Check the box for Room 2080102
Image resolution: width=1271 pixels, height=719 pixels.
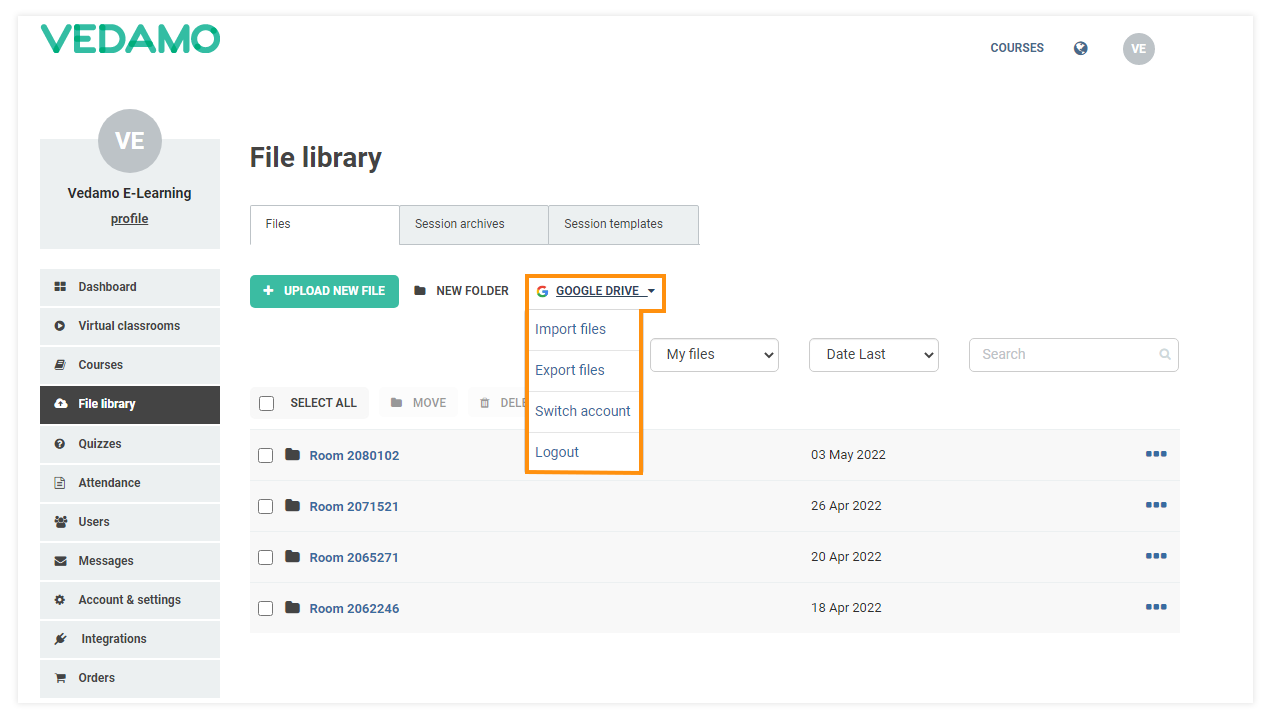[266, 455]
